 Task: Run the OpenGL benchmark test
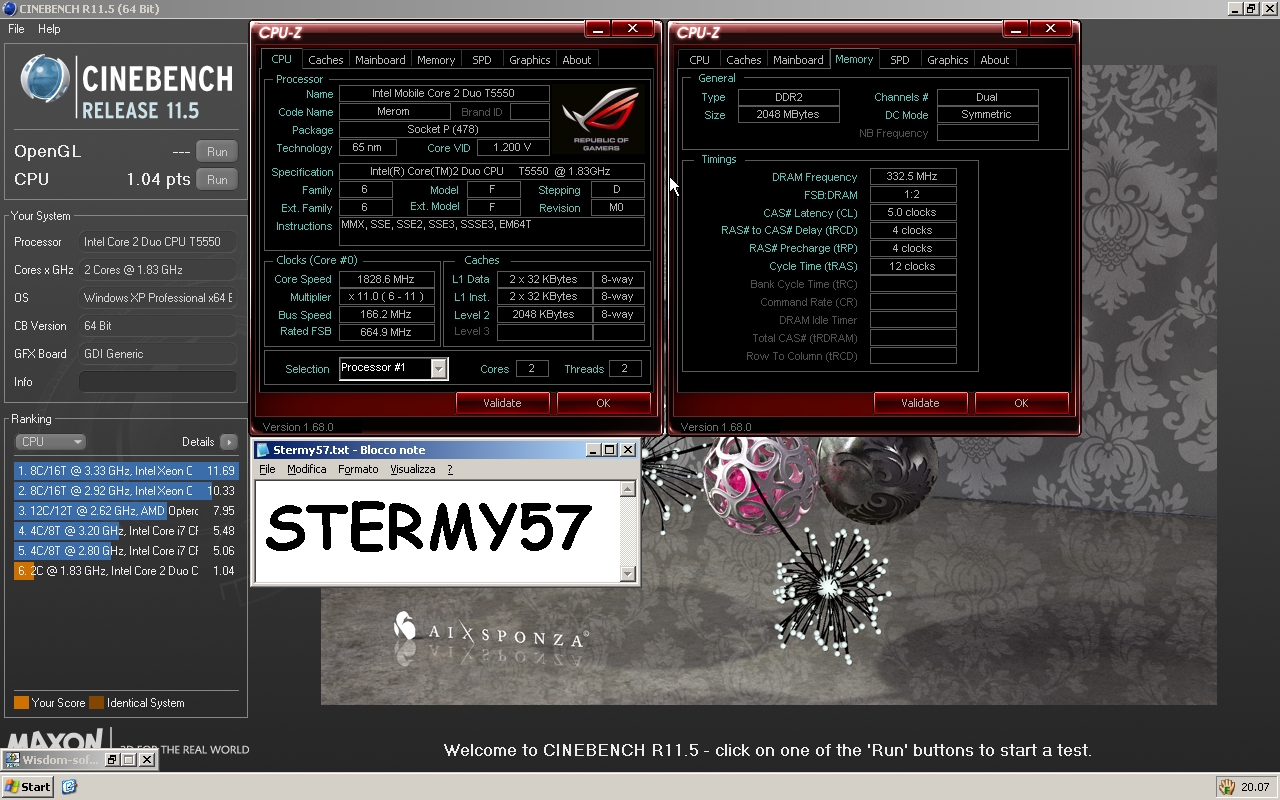click(217, 152)
